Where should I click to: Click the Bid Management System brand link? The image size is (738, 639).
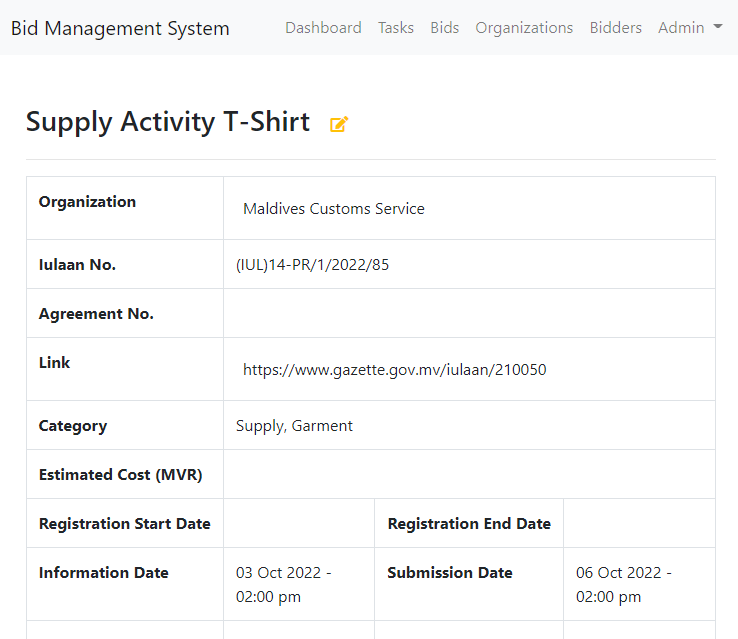pos(120,28)
